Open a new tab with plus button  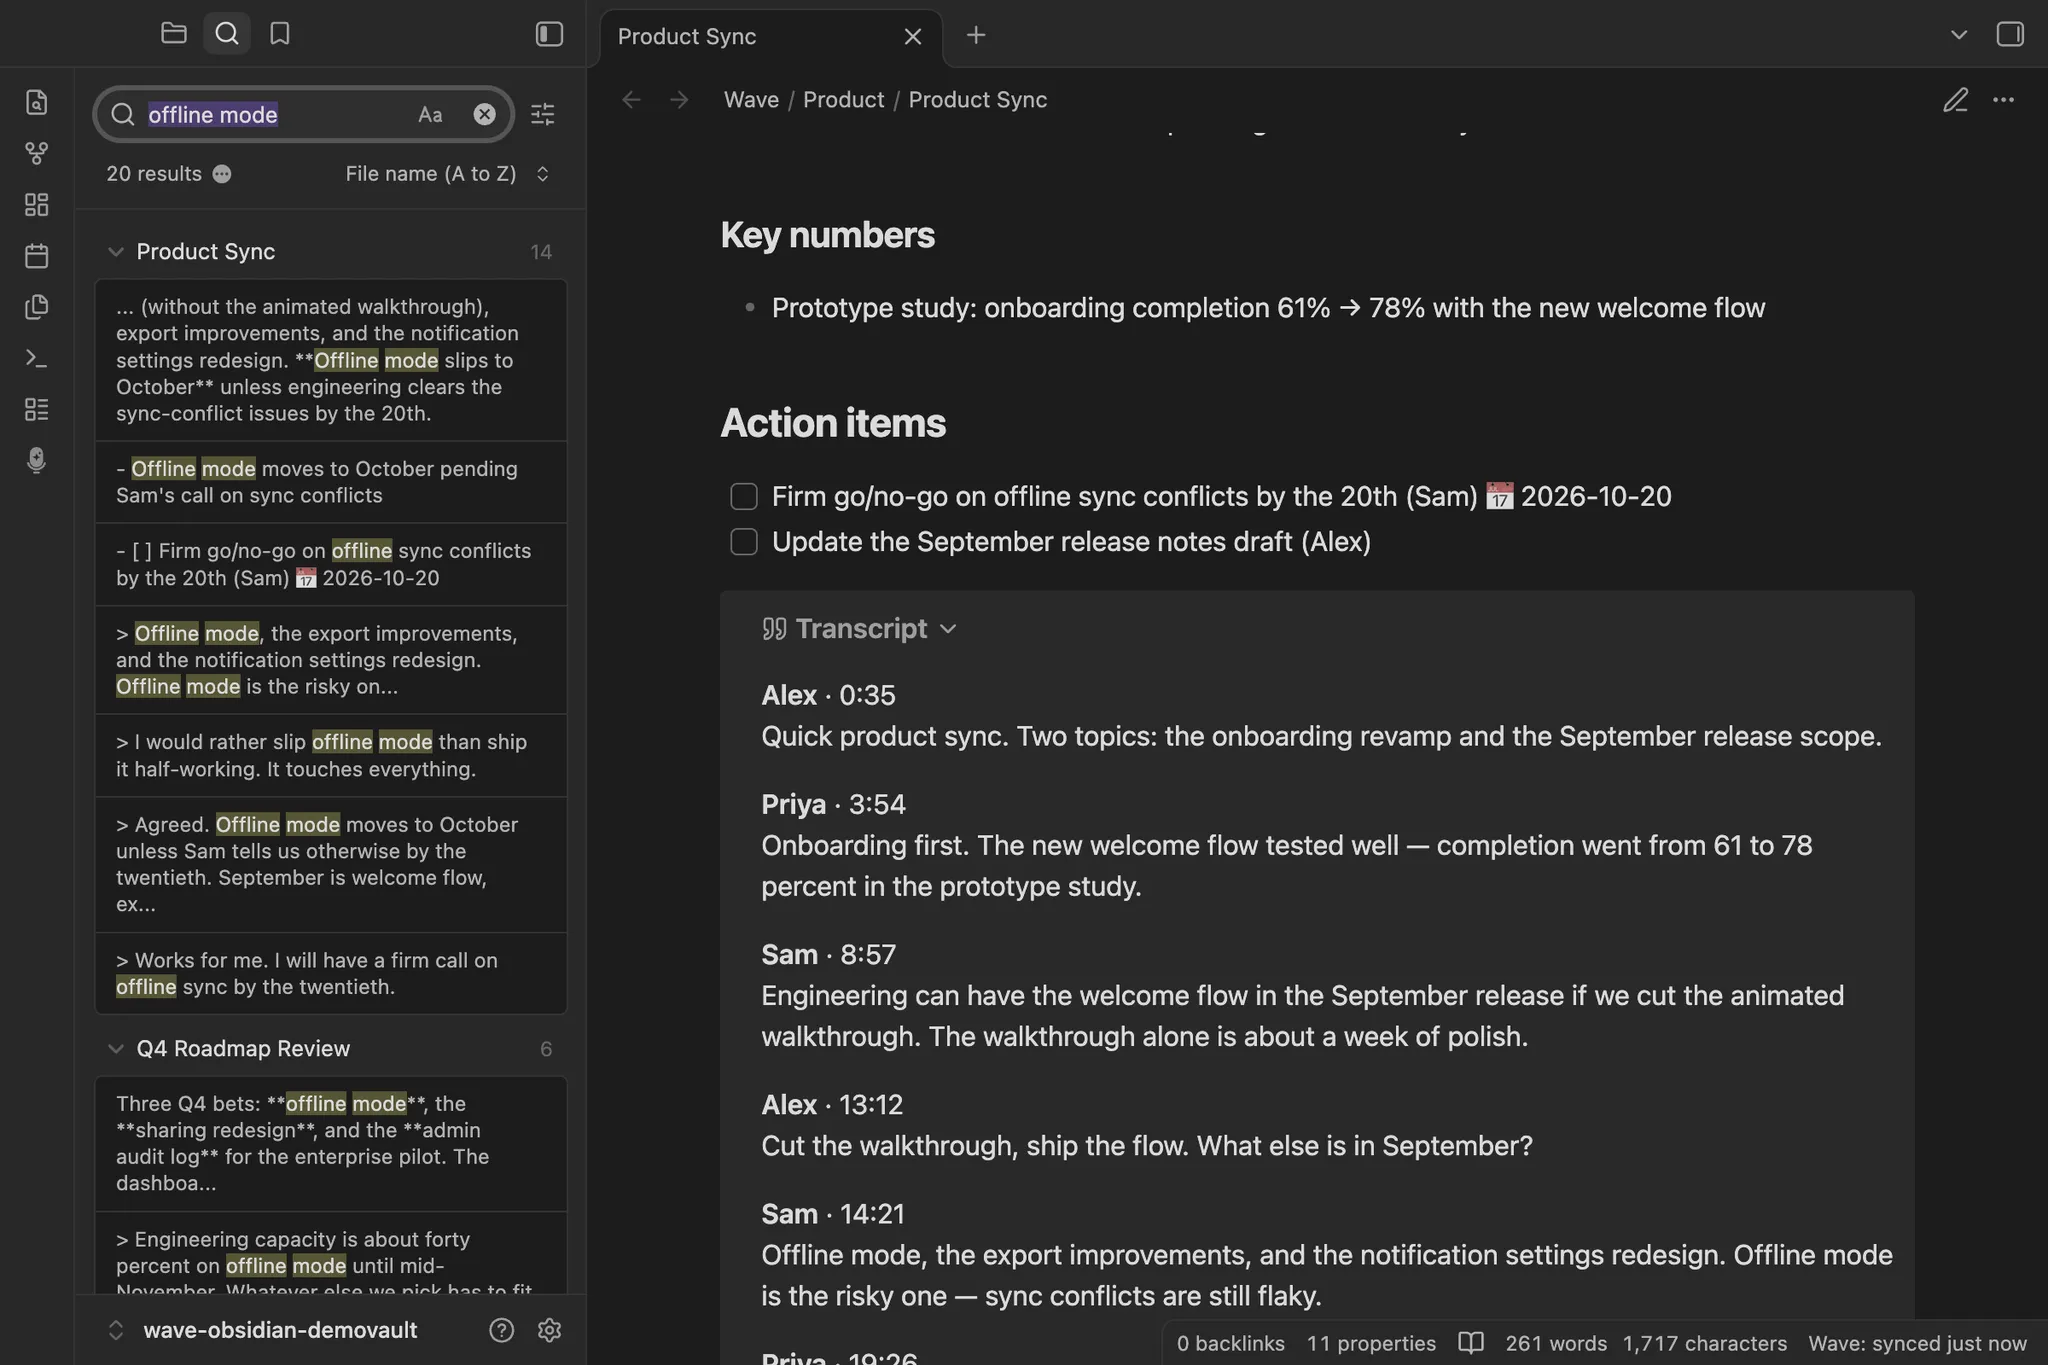click(976, 35)
